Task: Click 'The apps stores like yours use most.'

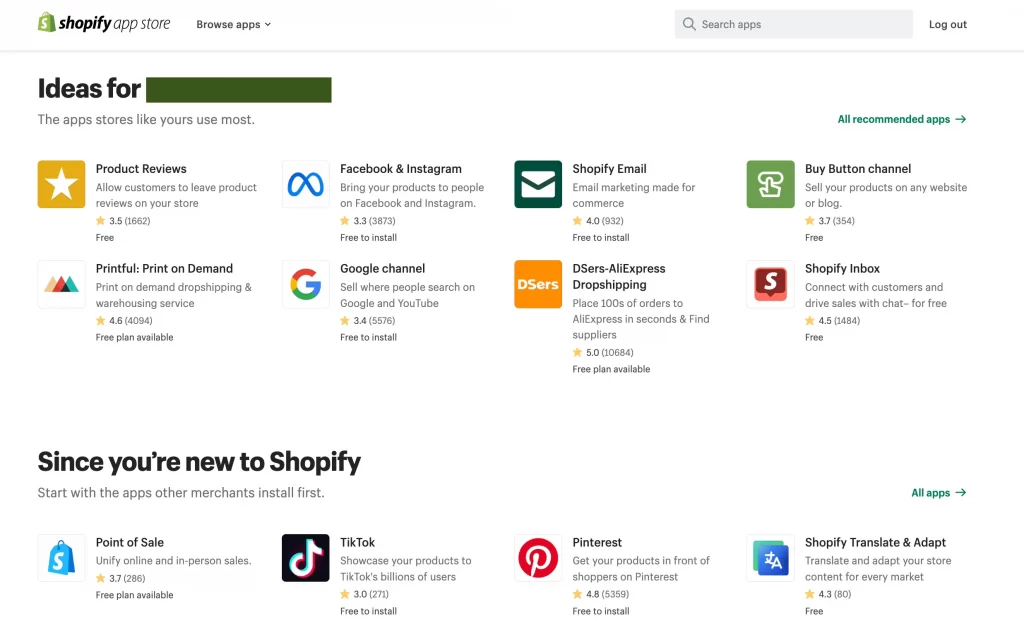Action: (146, 120)
